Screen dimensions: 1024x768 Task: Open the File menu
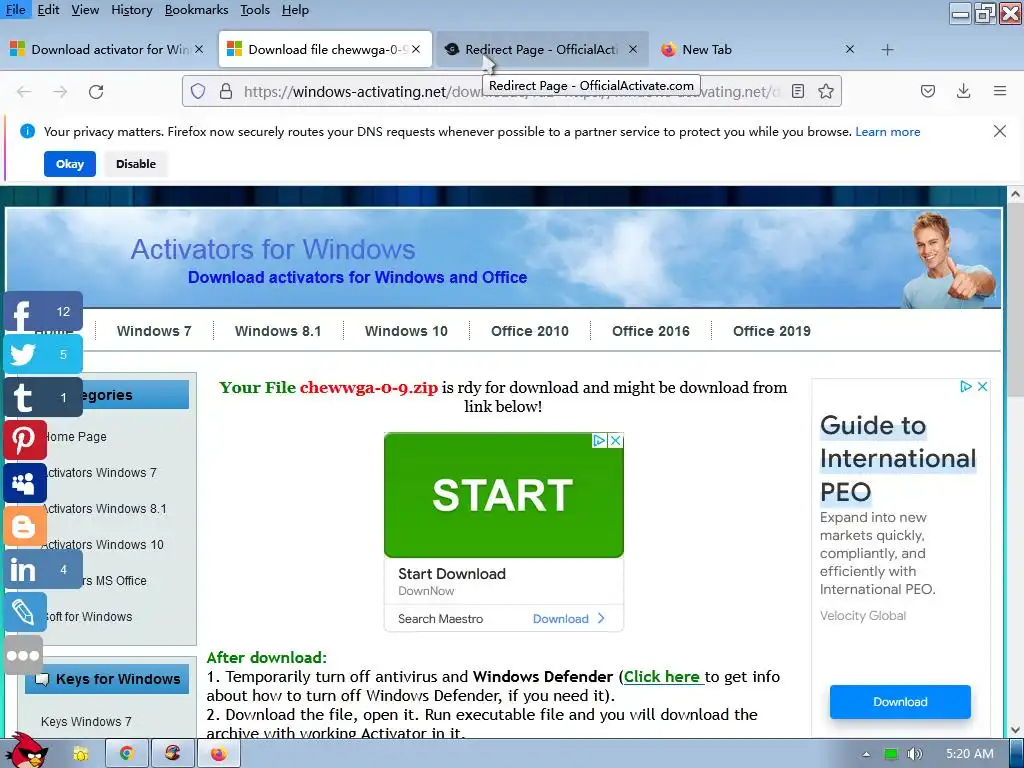click(x=15, y=10)
